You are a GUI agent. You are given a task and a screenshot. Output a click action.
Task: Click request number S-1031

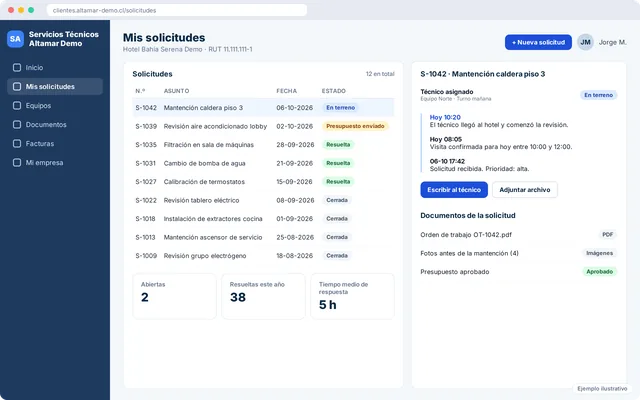click(146, 163)
